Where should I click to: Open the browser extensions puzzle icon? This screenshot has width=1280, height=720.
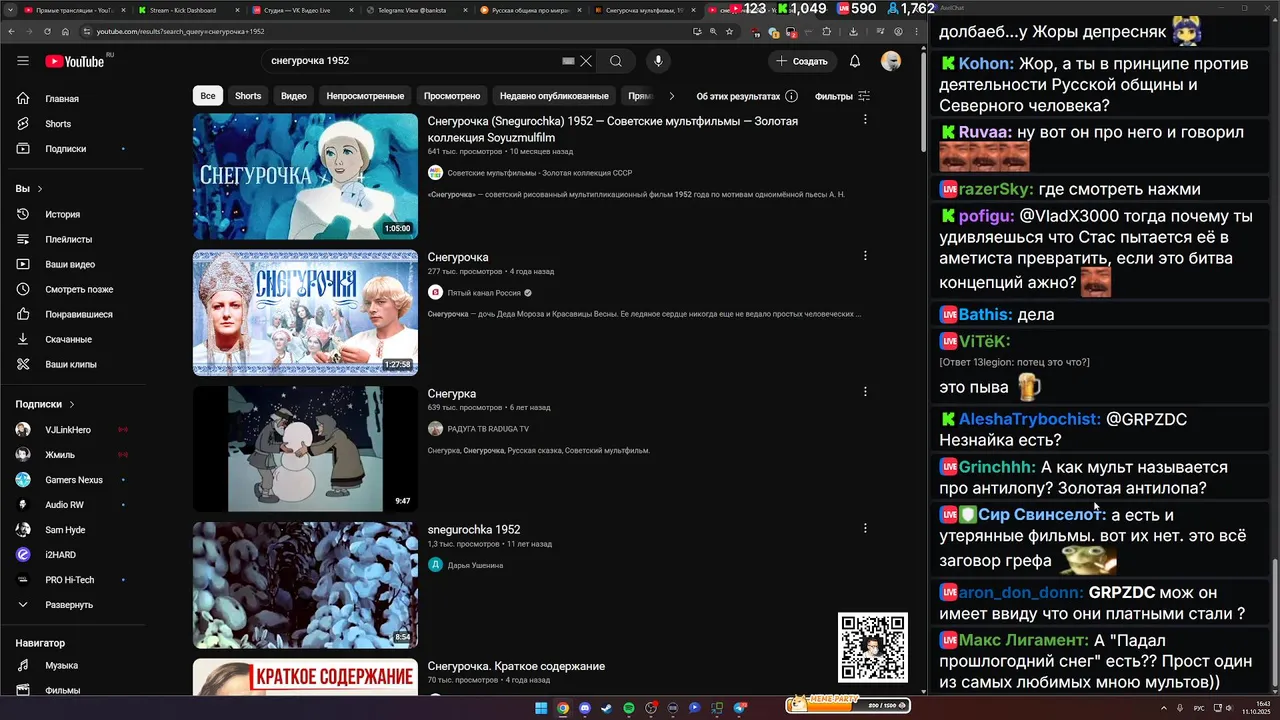(826, 32)
